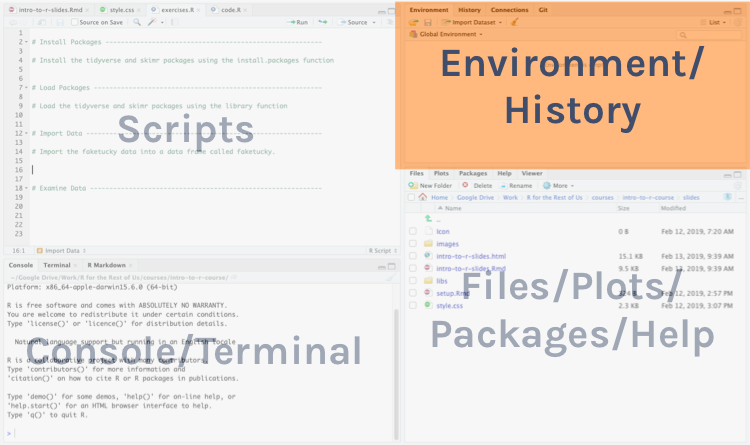Switch to the History tab
Image resolution: width=750 pixels, height=445 pixels.
pos(469,10)
